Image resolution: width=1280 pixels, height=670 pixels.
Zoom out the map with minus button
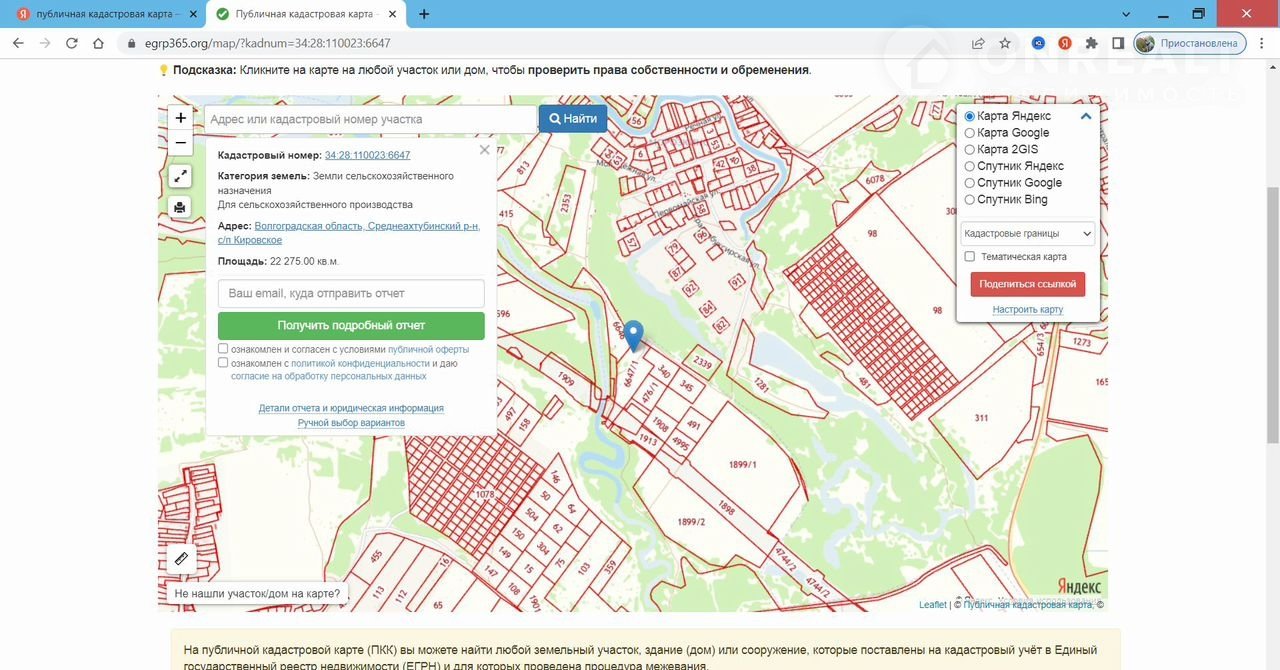pos(180,143)
